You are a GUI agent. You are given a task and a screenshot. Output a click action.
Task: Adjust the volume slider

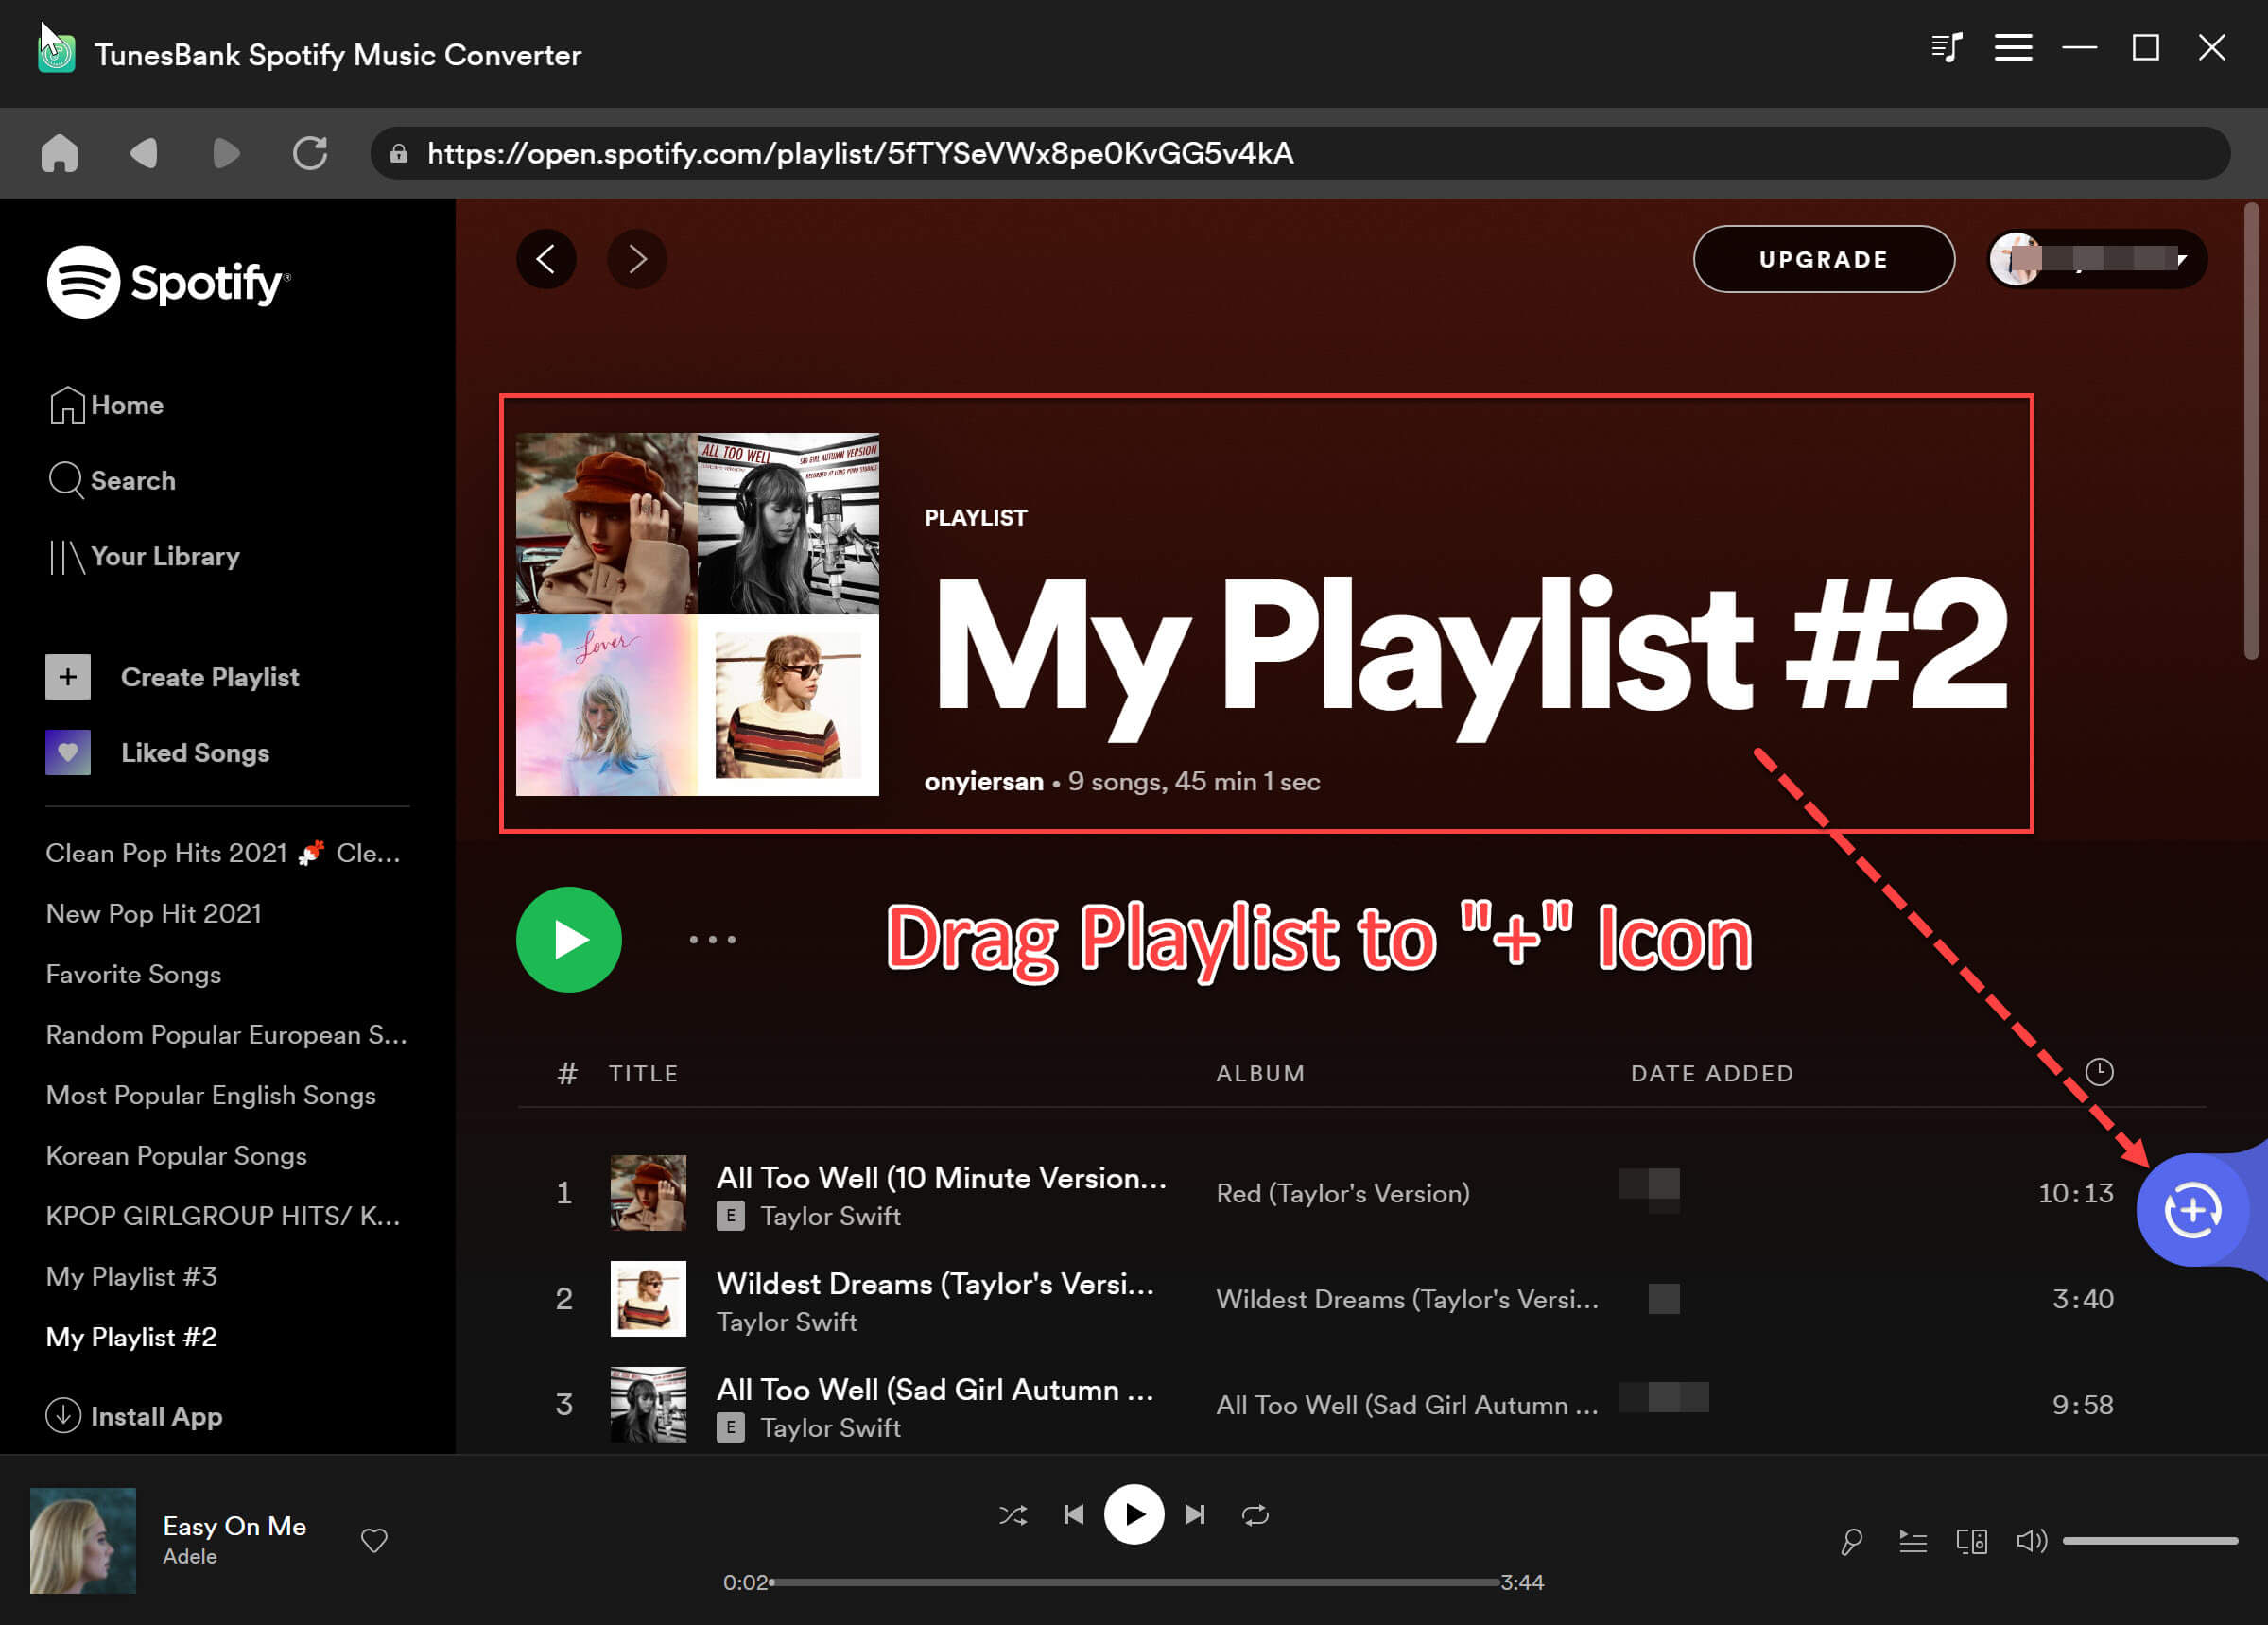pyautogui.click(x=2150, y=1541)
